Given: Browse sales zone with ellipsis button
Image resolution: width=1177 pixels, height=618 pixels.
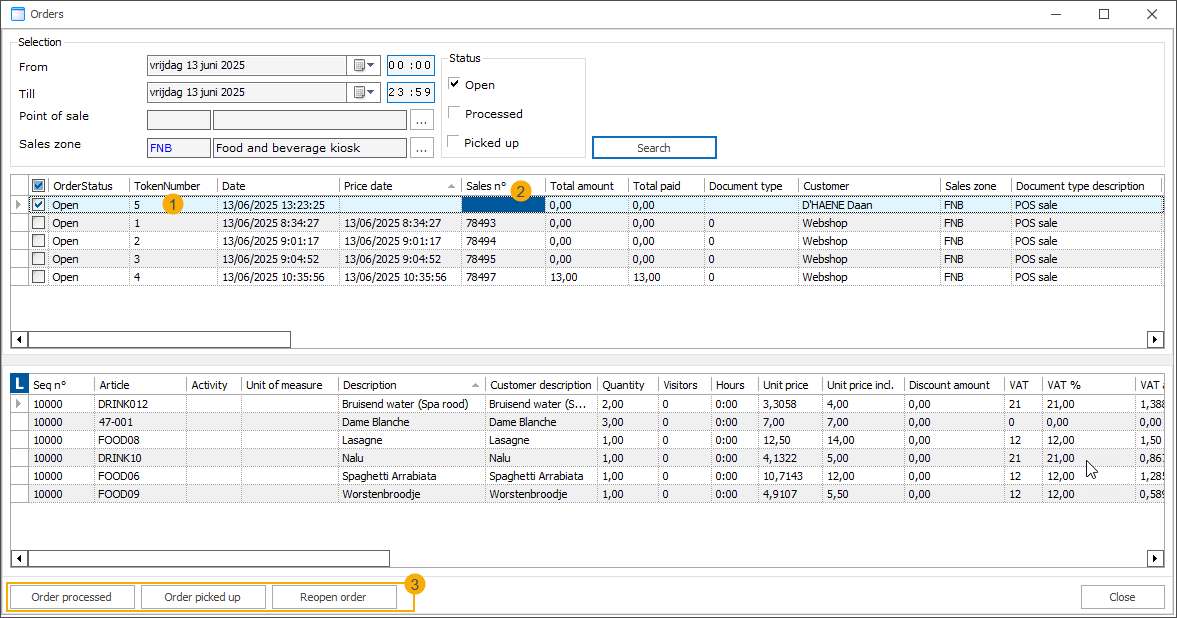Looking at the screenshot, I should pyautogui.click(x=422, y=148).
